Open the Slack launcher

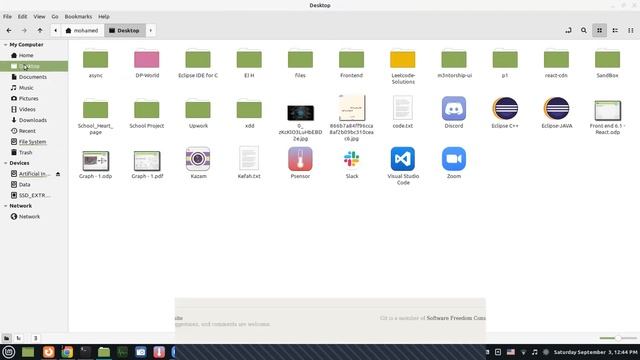(351, 159)
